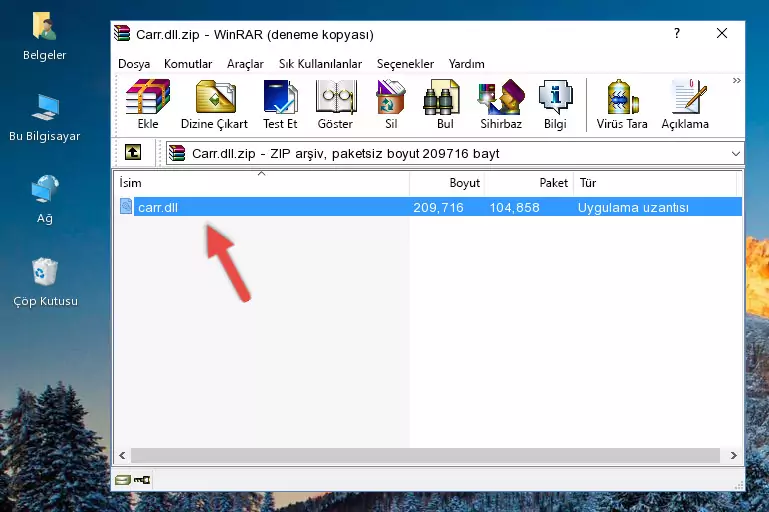Image resolution: width=769 pixels, height=512 pixels.
Task: Click the 209,716 size value
Action: tap(438, 207)
